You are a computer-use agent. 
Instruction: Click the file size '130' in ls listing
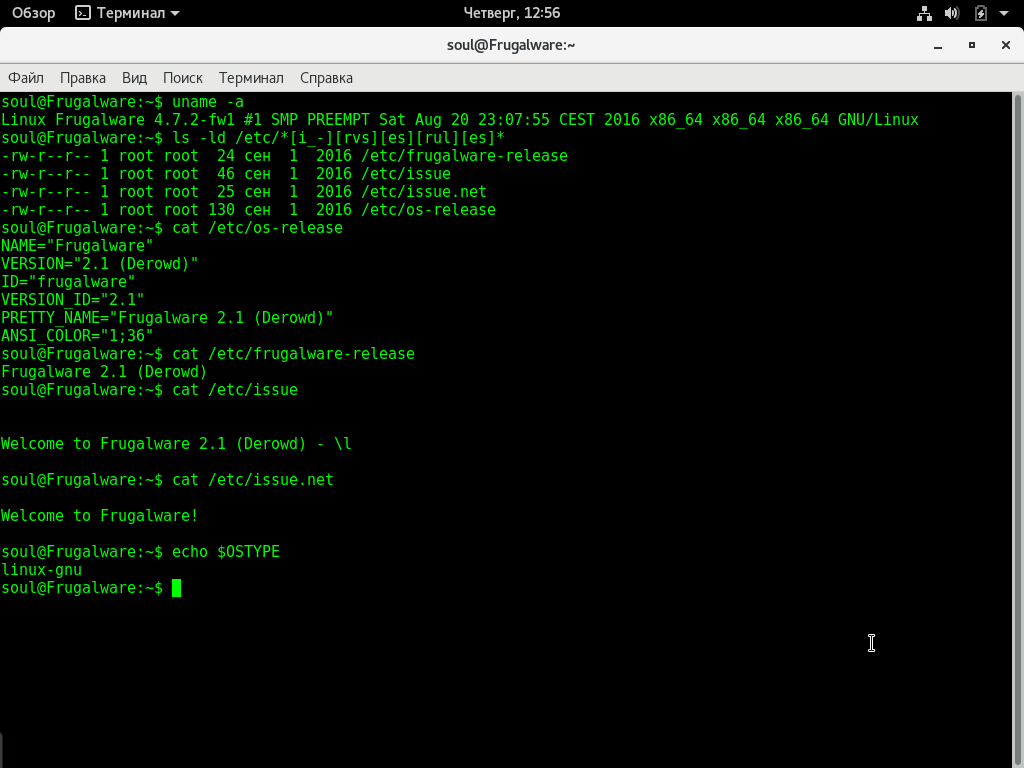pos(221,210)
